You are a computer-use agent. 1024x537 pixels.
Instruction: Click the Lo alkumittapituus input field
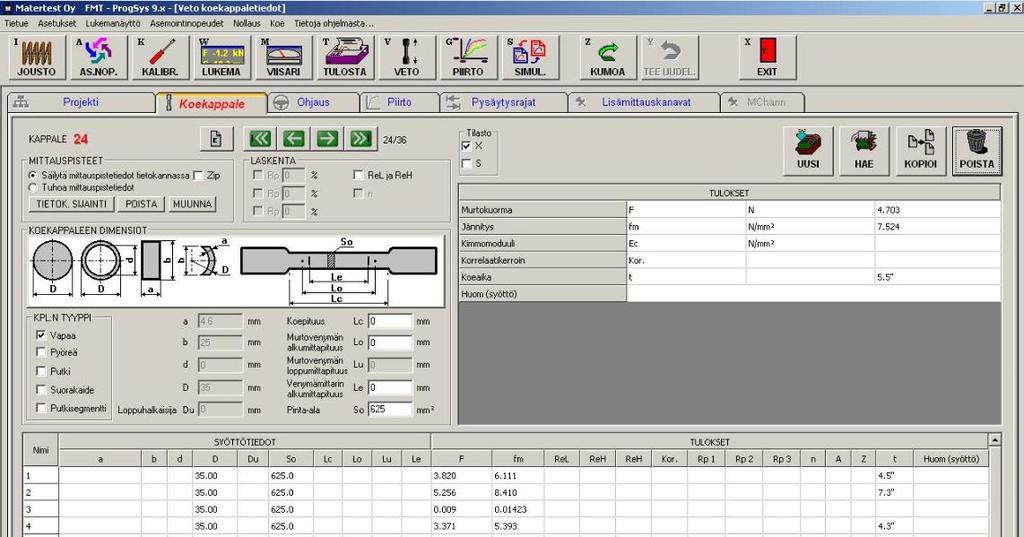390,342
